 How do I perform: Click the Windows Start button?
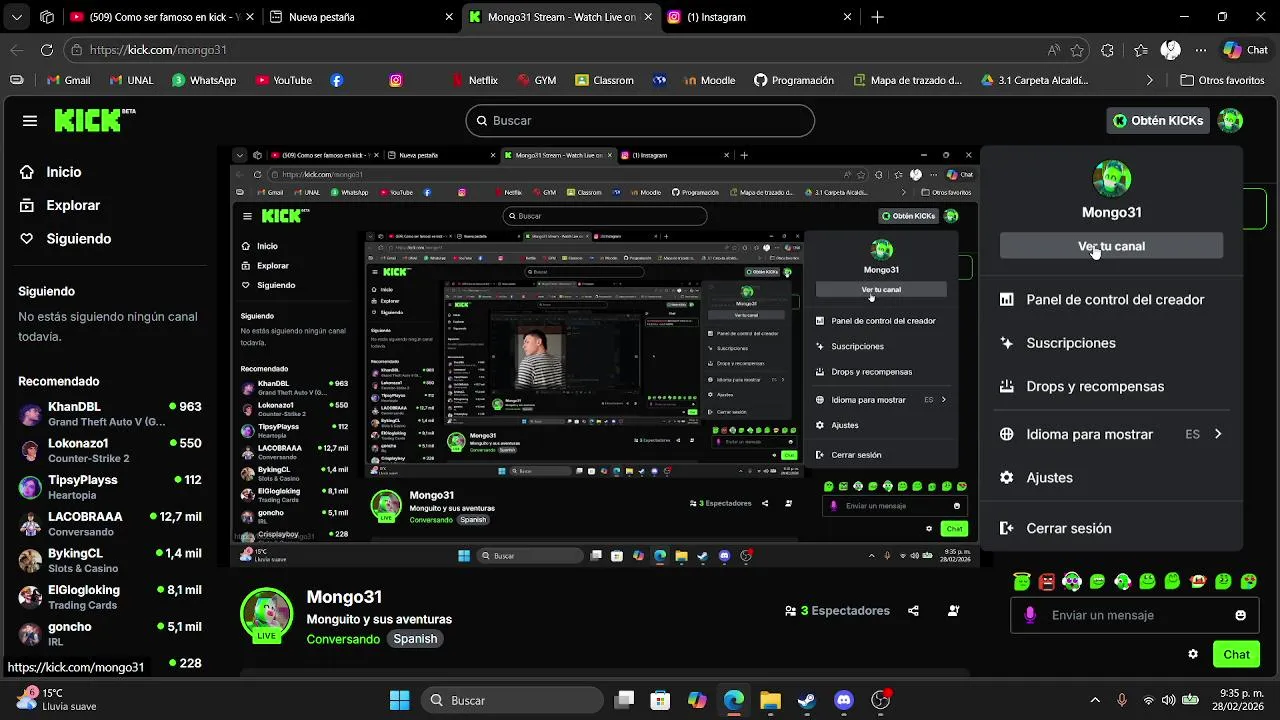click(399, 700)
